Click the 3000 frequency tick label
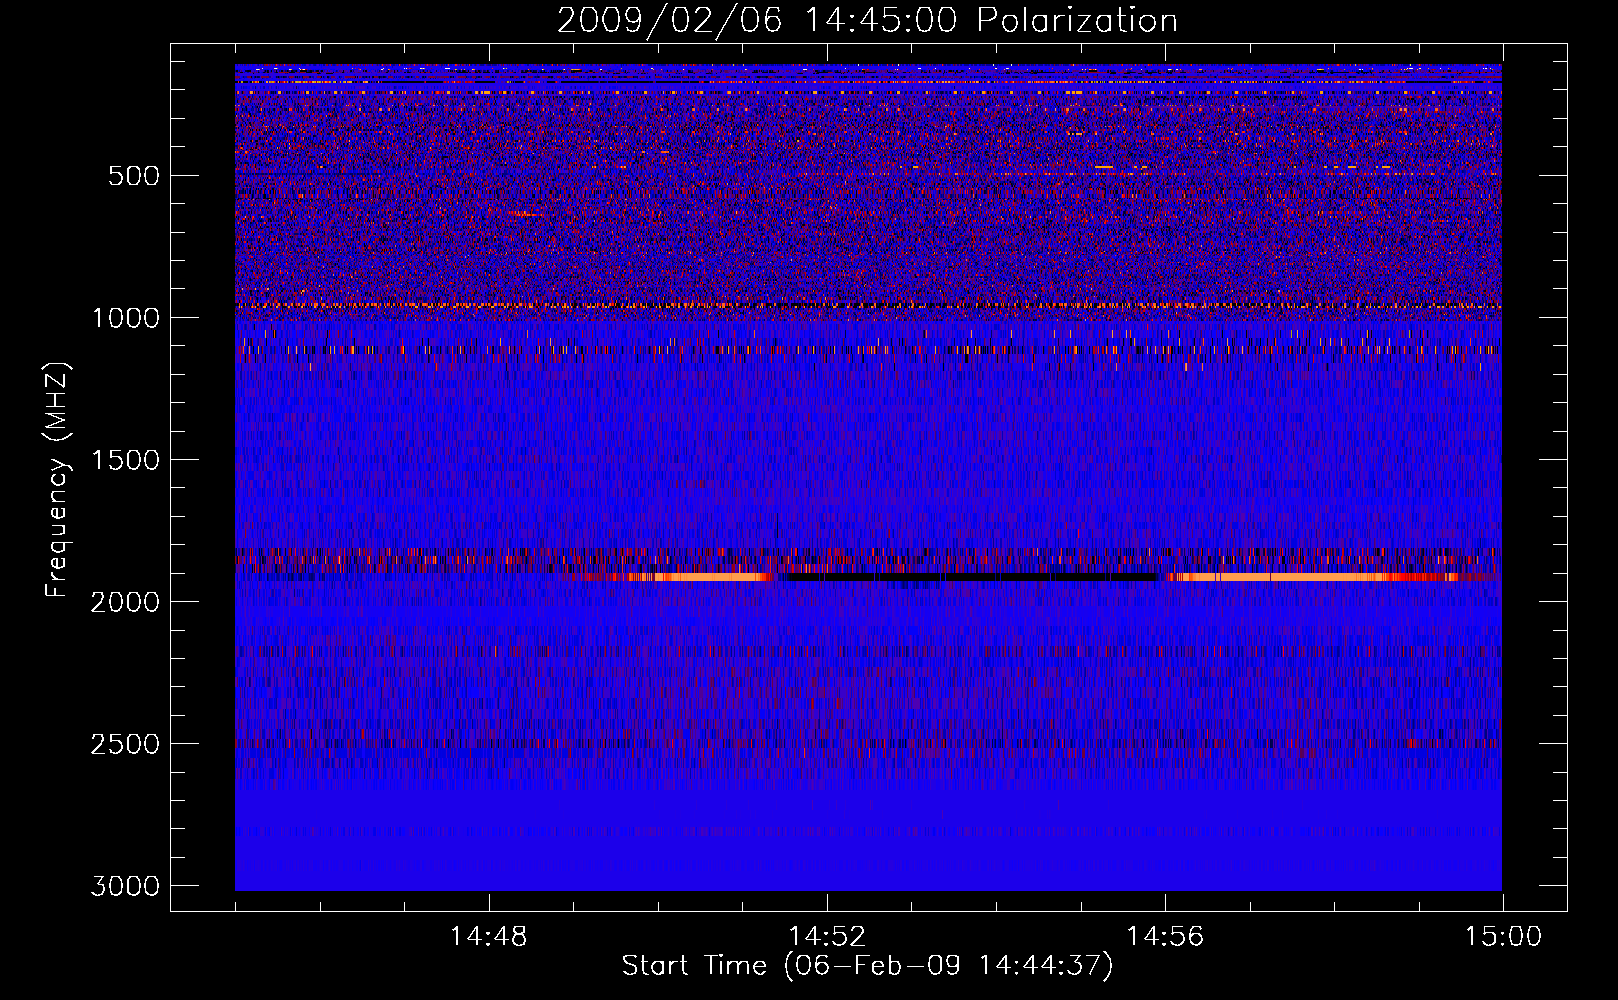 pos(125,886)
